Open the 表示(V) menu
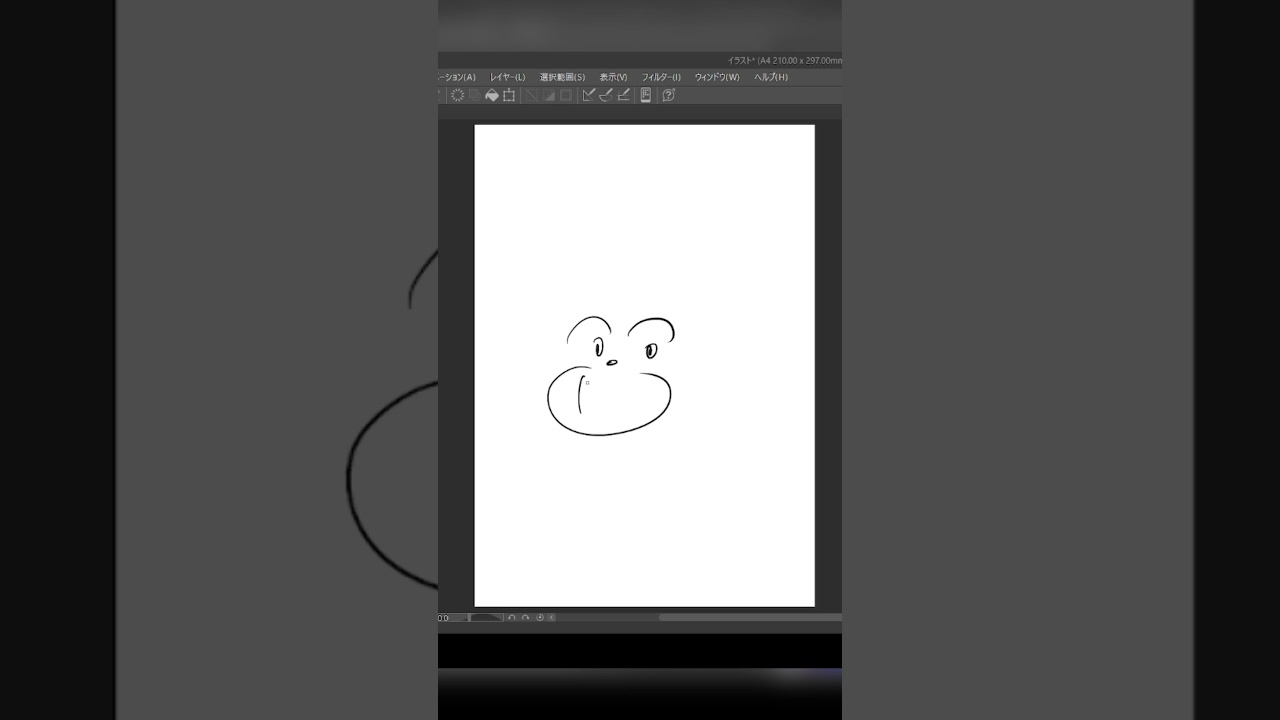 pos(613,77)
